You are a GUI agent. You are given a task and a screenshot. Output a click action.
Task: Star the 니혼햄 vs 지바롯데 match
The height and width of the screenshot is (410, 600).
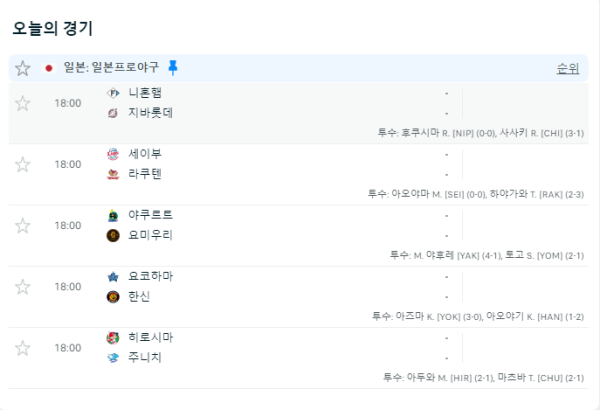click(x=23, y=103)
